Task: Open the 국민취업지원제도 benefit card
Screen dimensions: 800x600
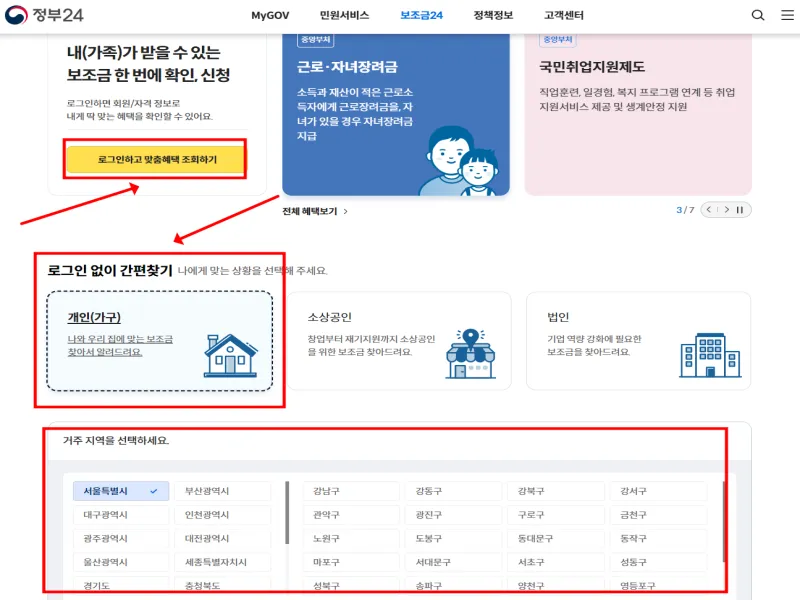Action: click(x=638, y=110)
